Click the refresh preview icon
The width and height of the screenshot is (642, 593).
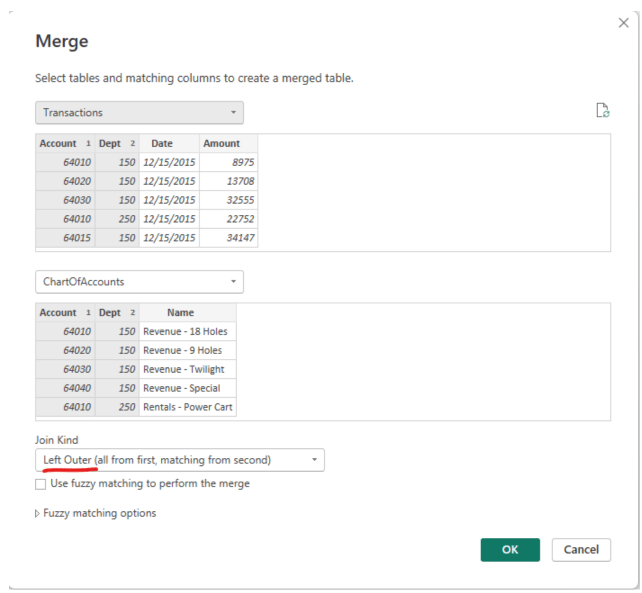(x=602, y=111)
